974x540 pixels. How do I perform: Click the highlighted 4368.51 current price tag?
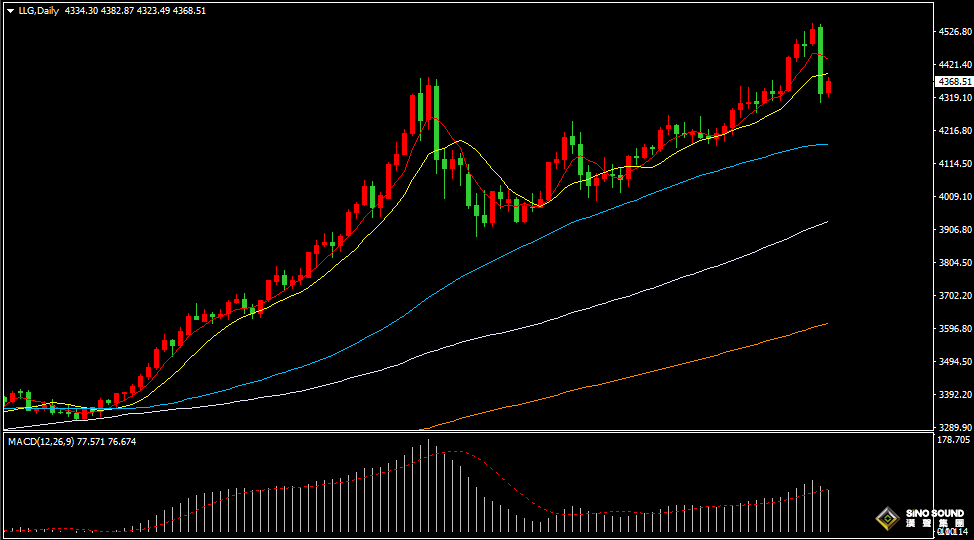(x=954, y=81)
